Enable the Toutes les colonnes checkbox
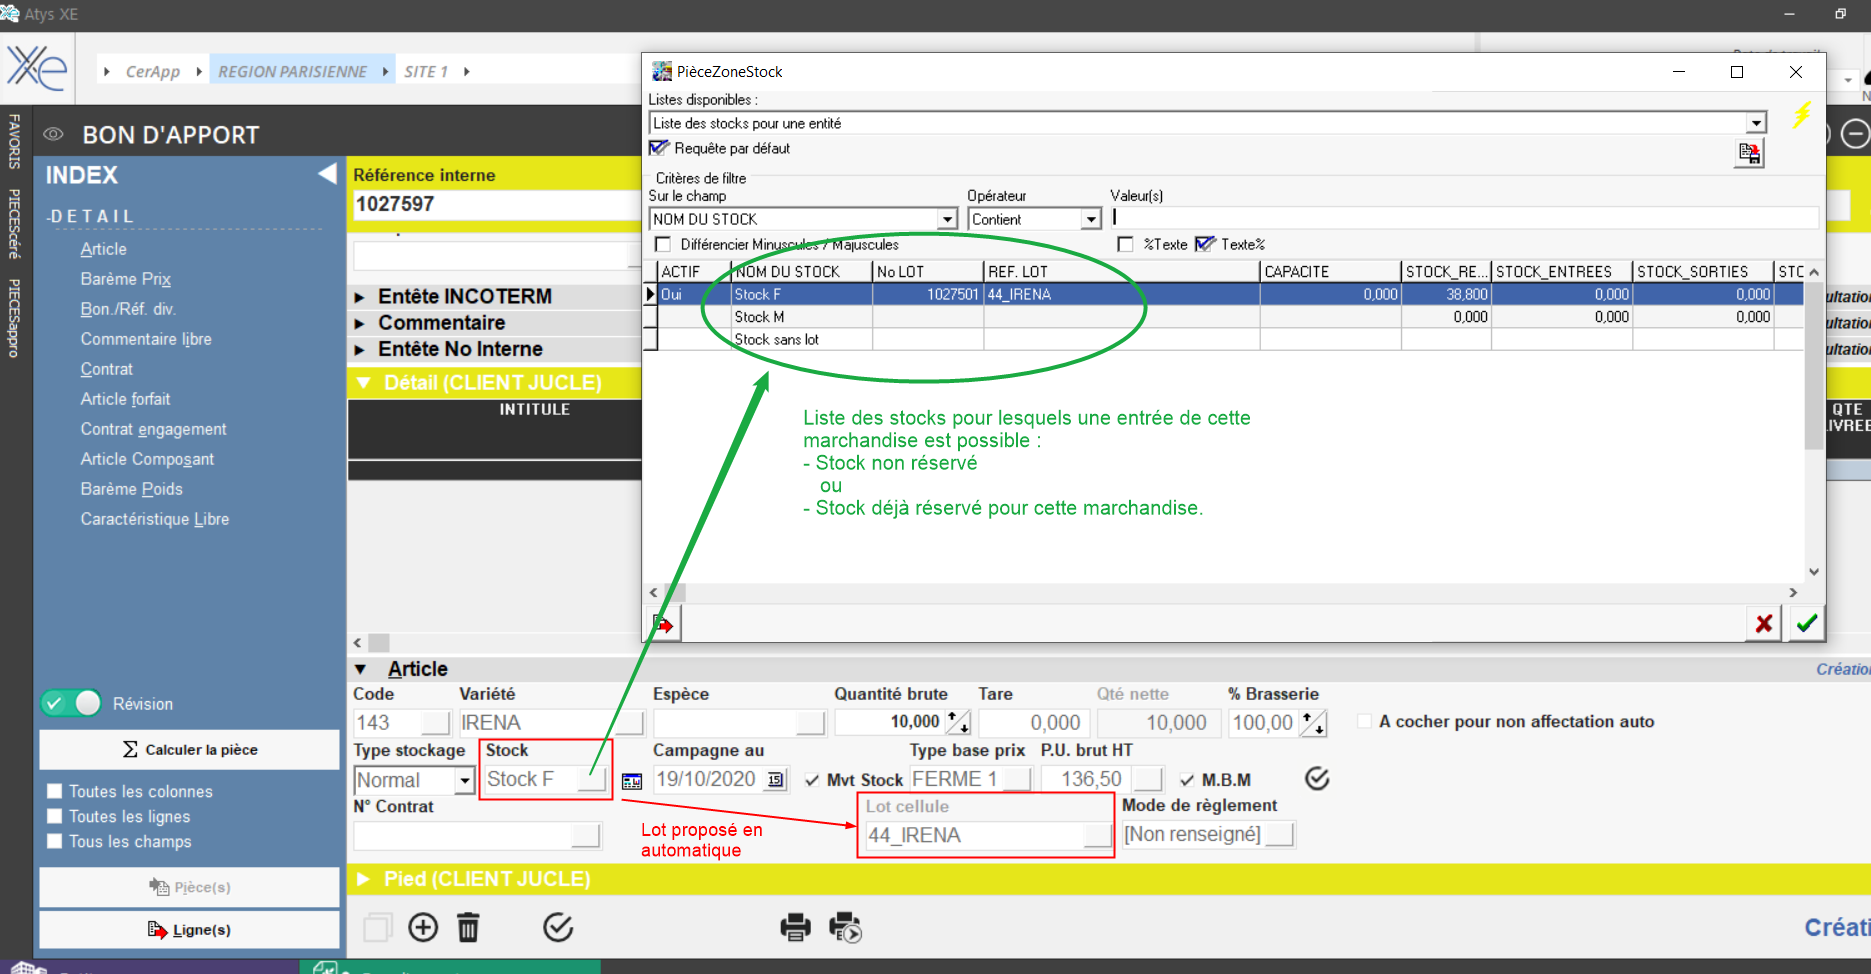The height and width of the screenshot is (974, 1871). pyautogui.click(x=55, y=791)
